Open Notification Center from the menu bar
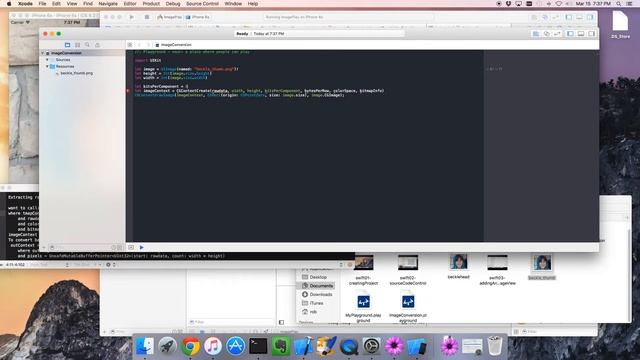Image resolution: width=640 pixels, height=360 pixels. (630, 4)
